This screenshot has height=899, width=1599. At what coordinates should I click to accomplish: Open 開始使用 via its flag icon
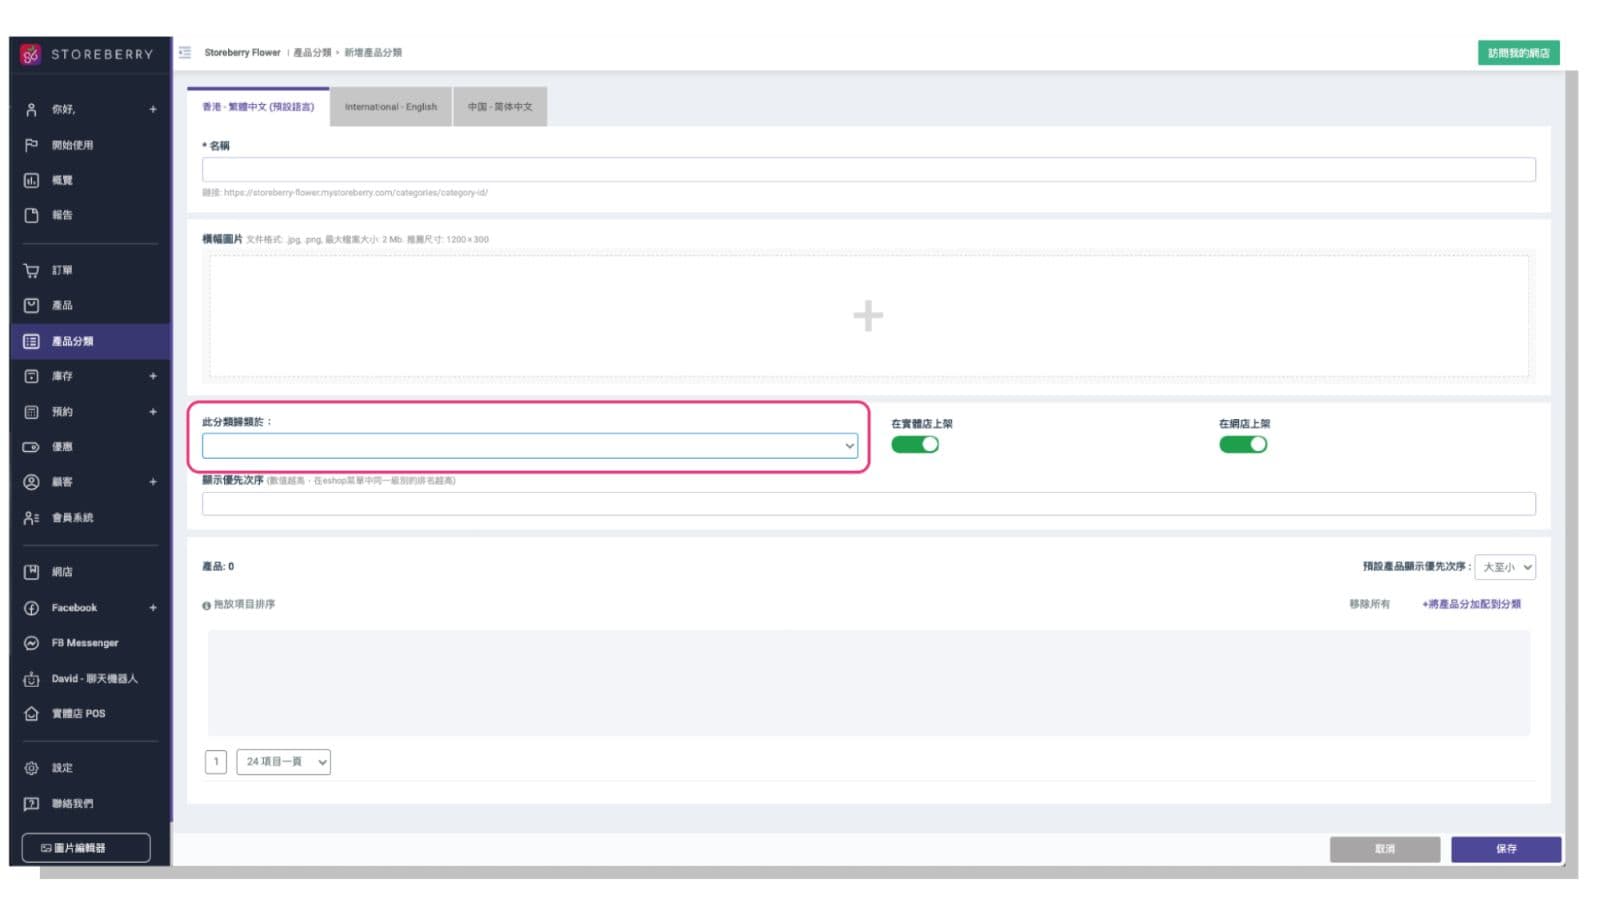(31, 145)
